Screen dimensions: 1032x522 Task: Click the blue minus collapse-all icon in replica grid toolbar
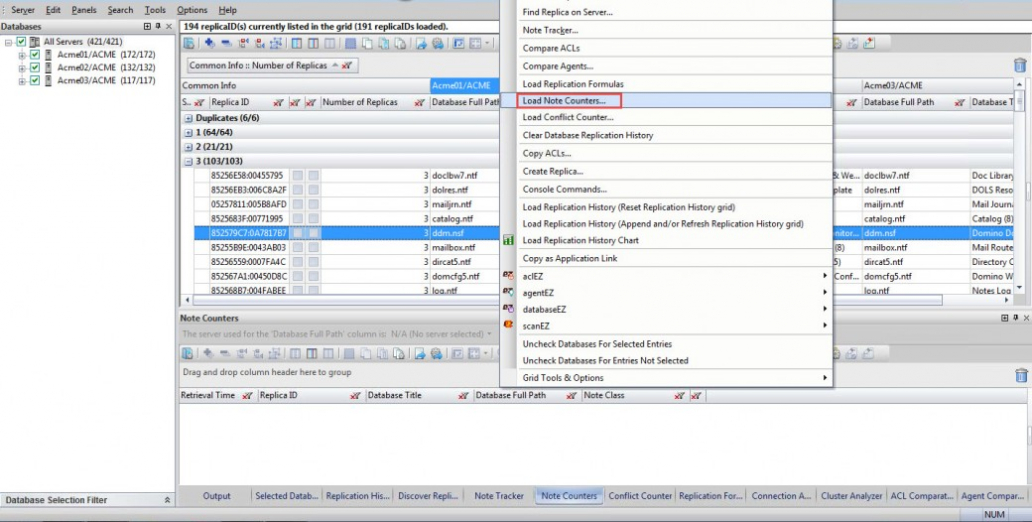226,43
